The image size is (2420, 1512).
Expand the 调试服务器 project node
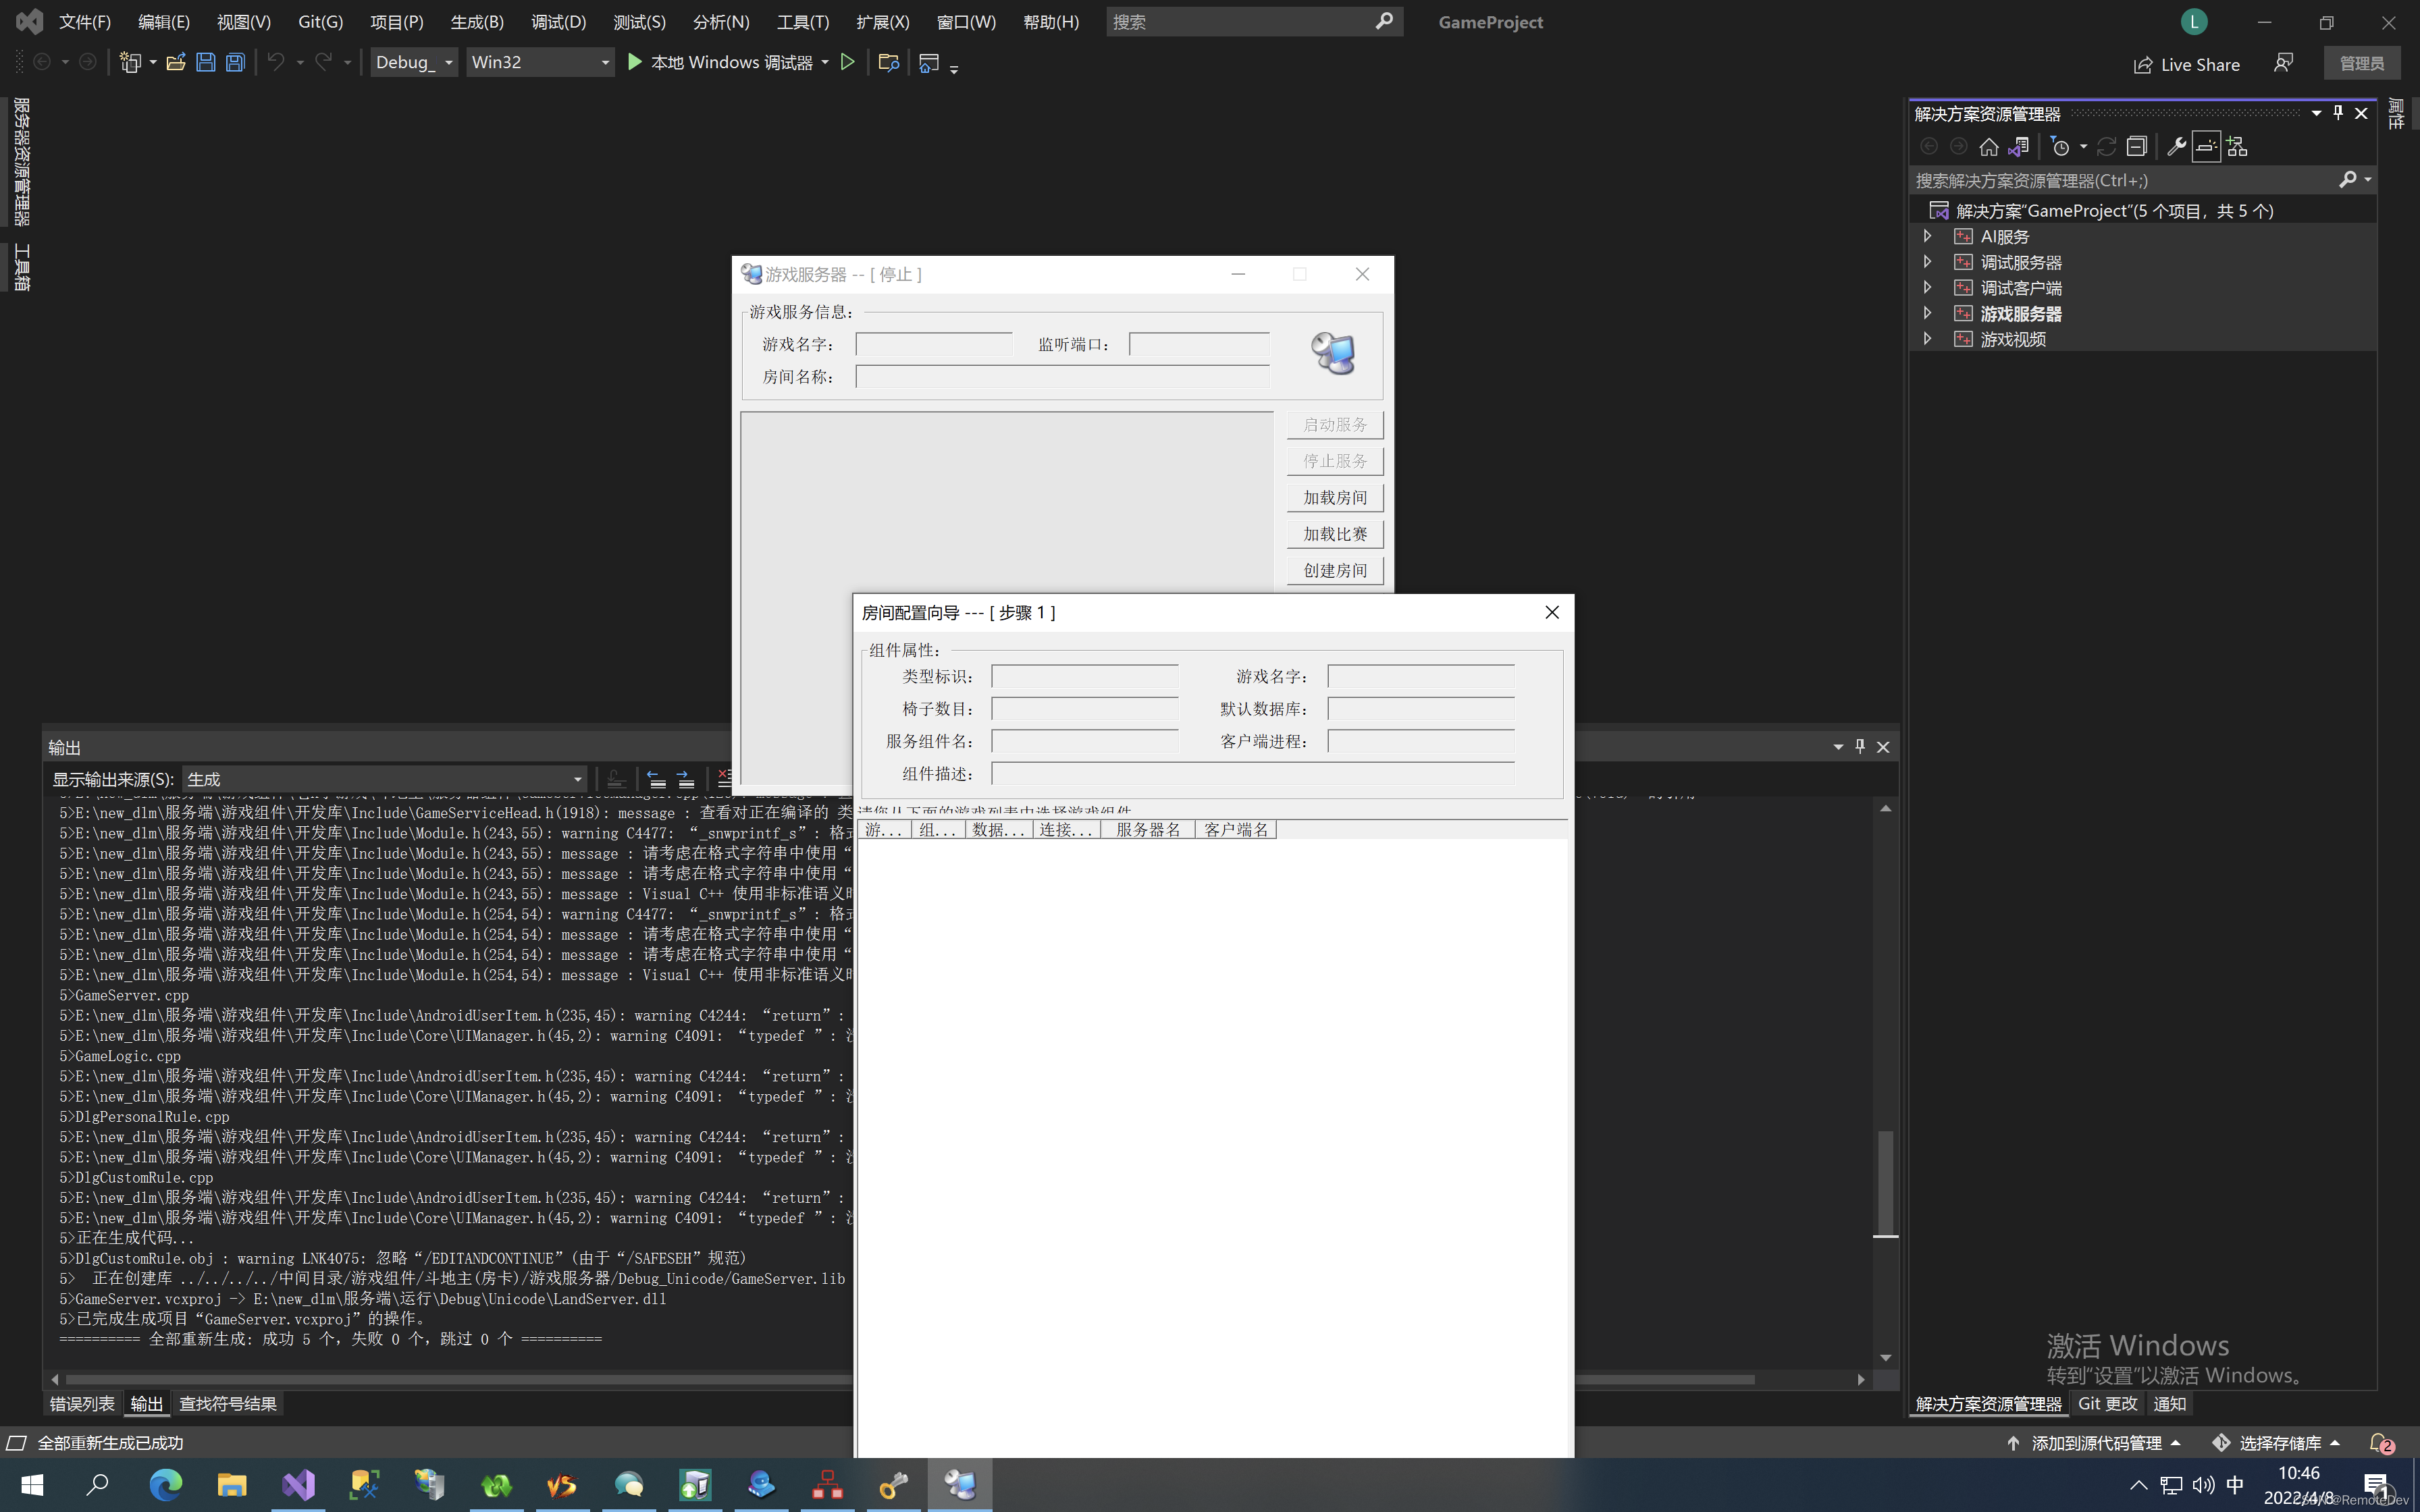[x=1927, y=262]
